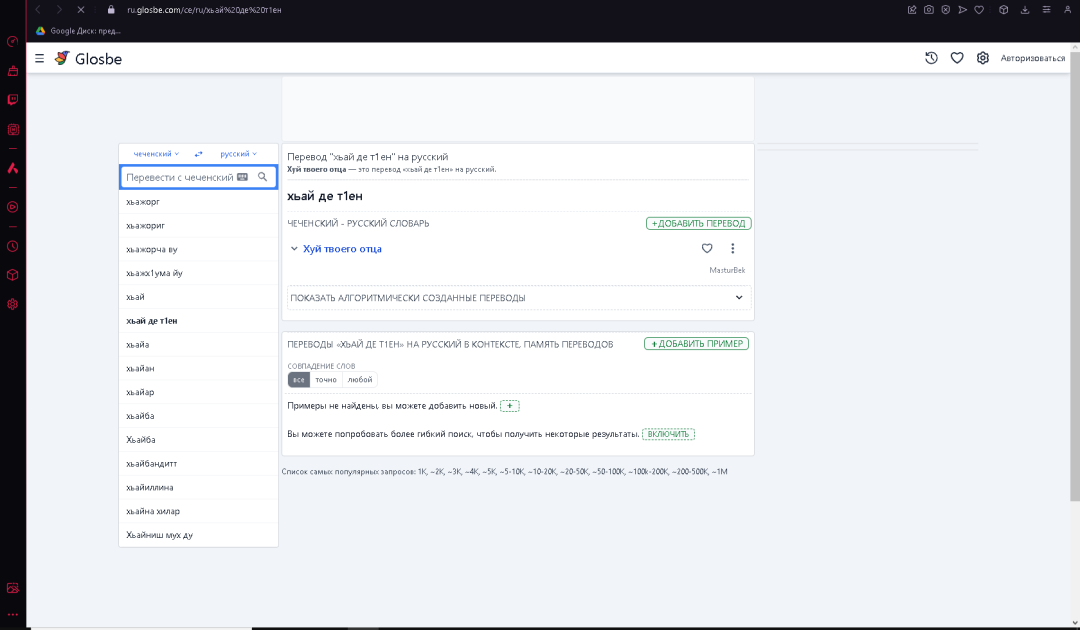Open ad blocker shield icon
This screenshot has height=630, width=1080.
(x=946, y=10)
